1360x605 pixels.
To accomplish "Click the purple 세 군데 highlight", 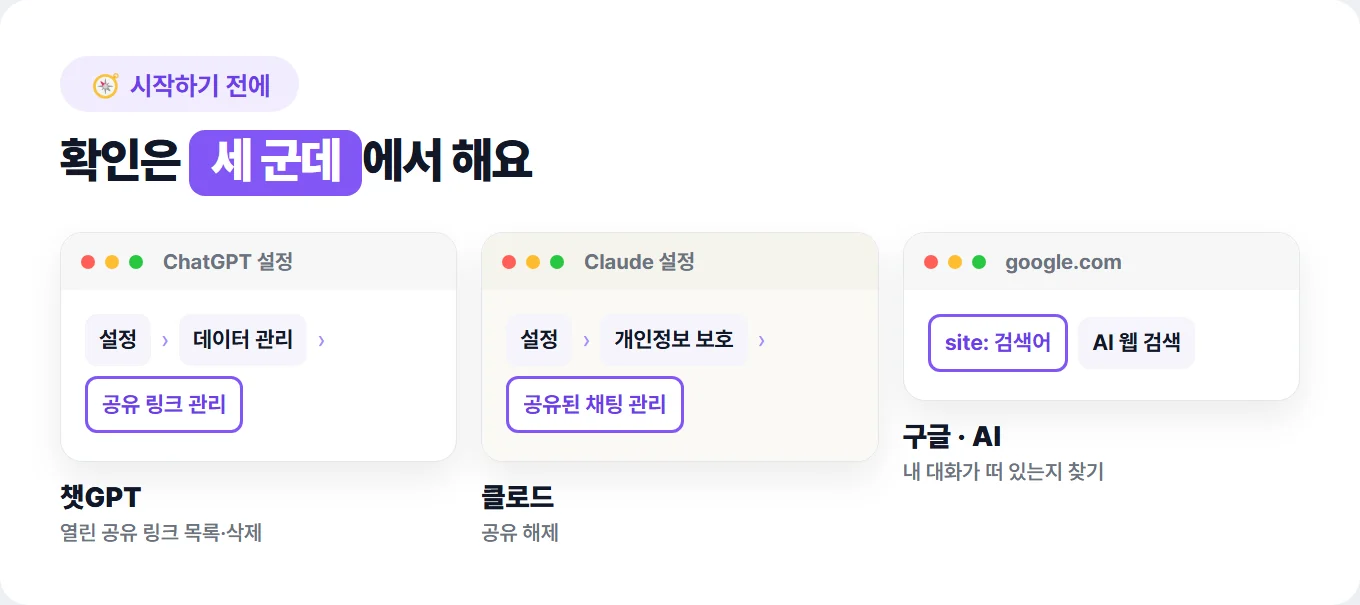I will pyautogui.click(x=275, y=163).
